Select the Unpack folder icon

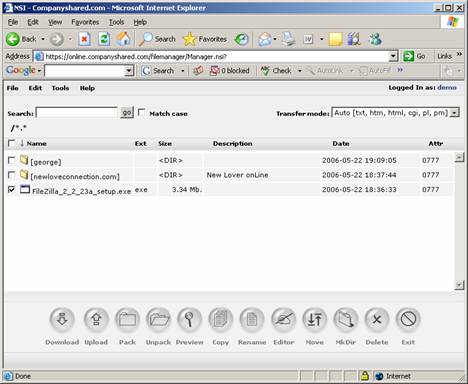point(158,319)
